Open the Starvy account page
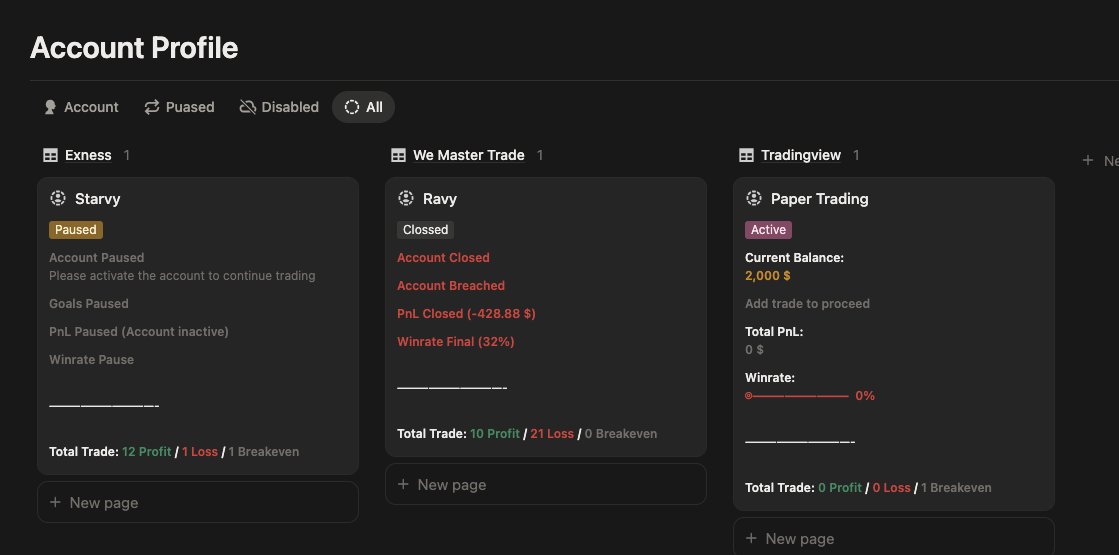Screen dimensions: 1119x555 (98, 199)
